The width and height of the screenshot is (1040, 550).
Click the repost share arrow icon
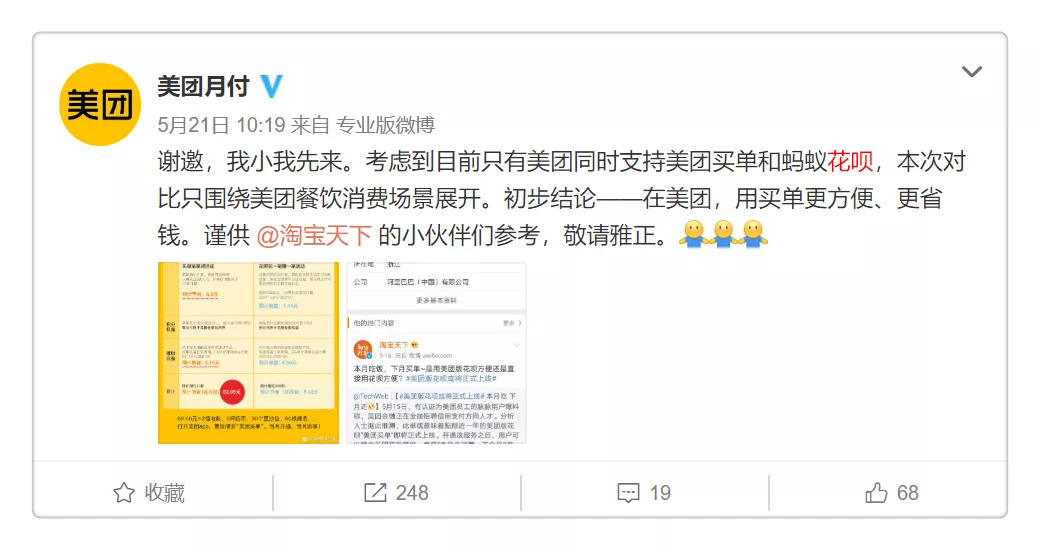pyautogui.click(x=375, y=493)
